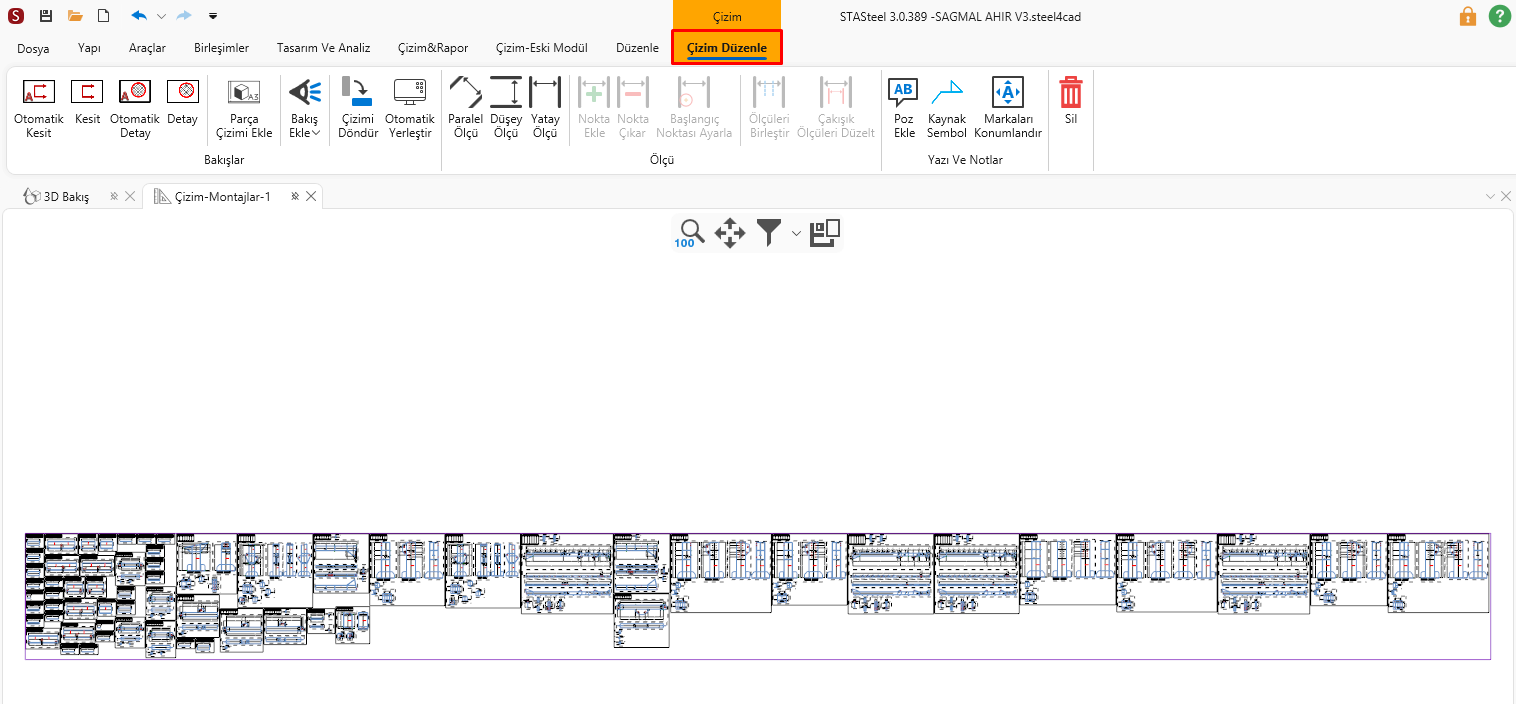Open the Tasarım Ve Analiz ribbon tab

click(323, 48)
